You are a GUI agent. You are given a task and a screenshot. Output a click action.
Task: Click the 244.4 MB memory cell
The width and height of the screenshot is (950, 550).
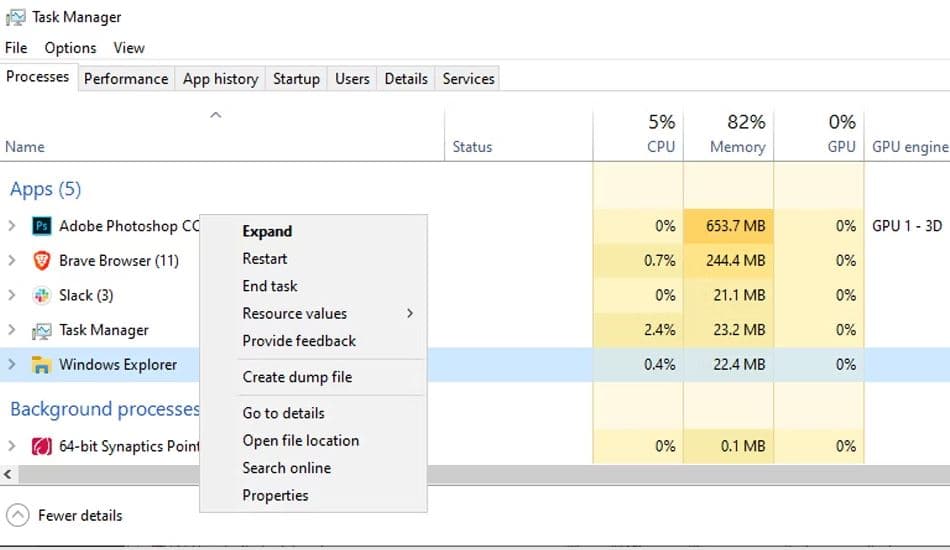tap(729, 260)
